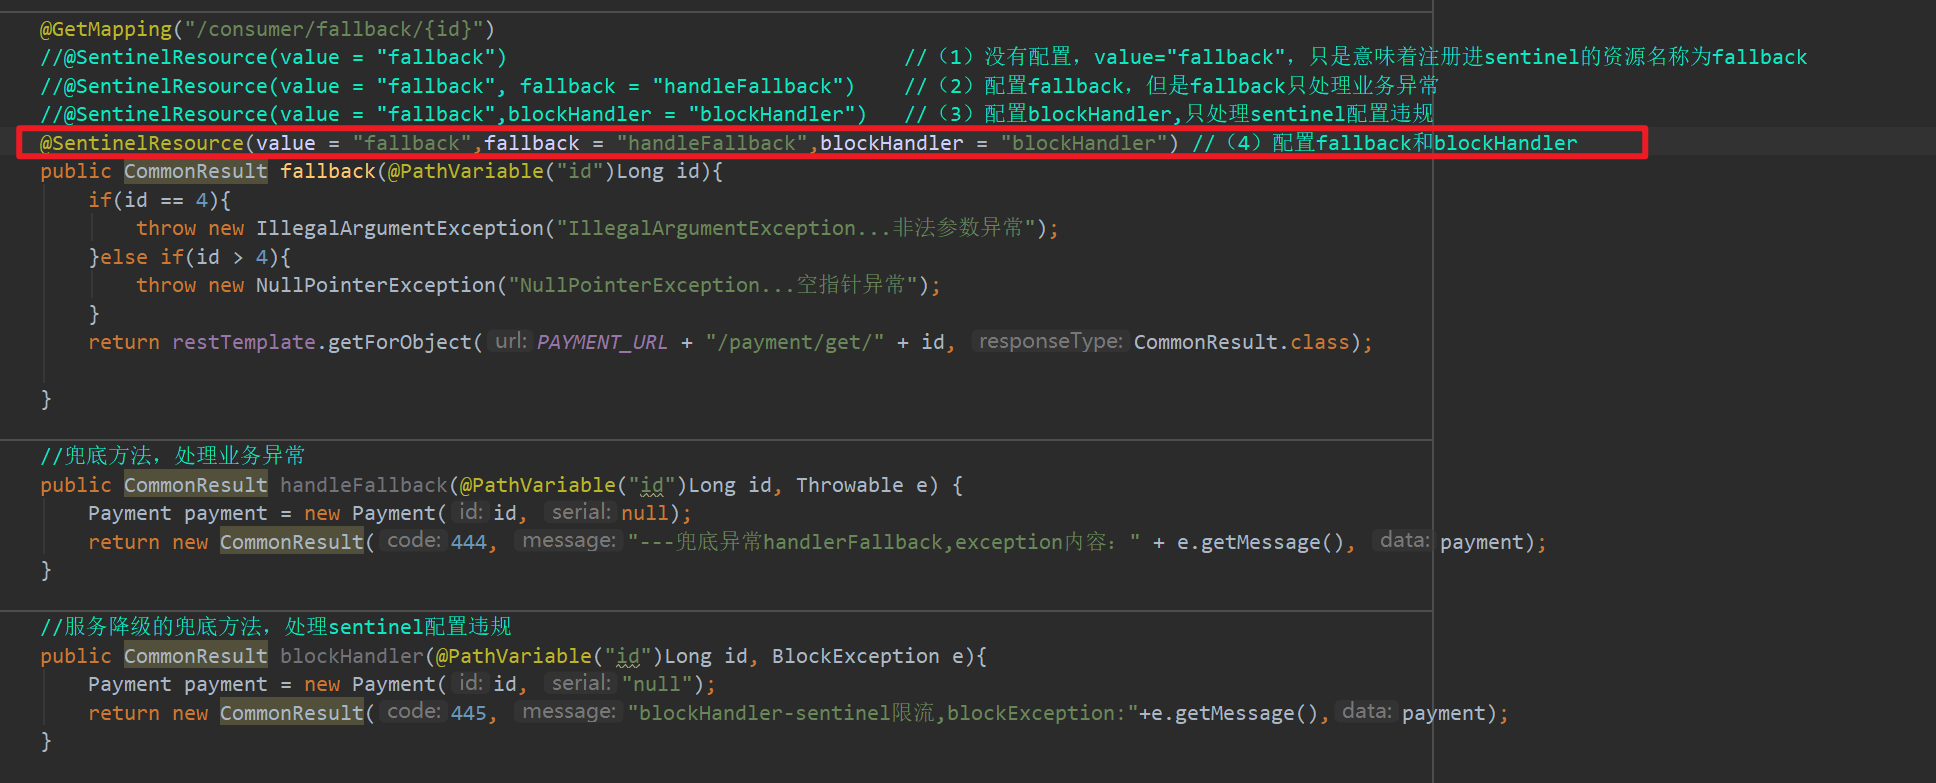
Task: Click comment (4) 配置fallback和blockHandler
Action: (1385, 143)
